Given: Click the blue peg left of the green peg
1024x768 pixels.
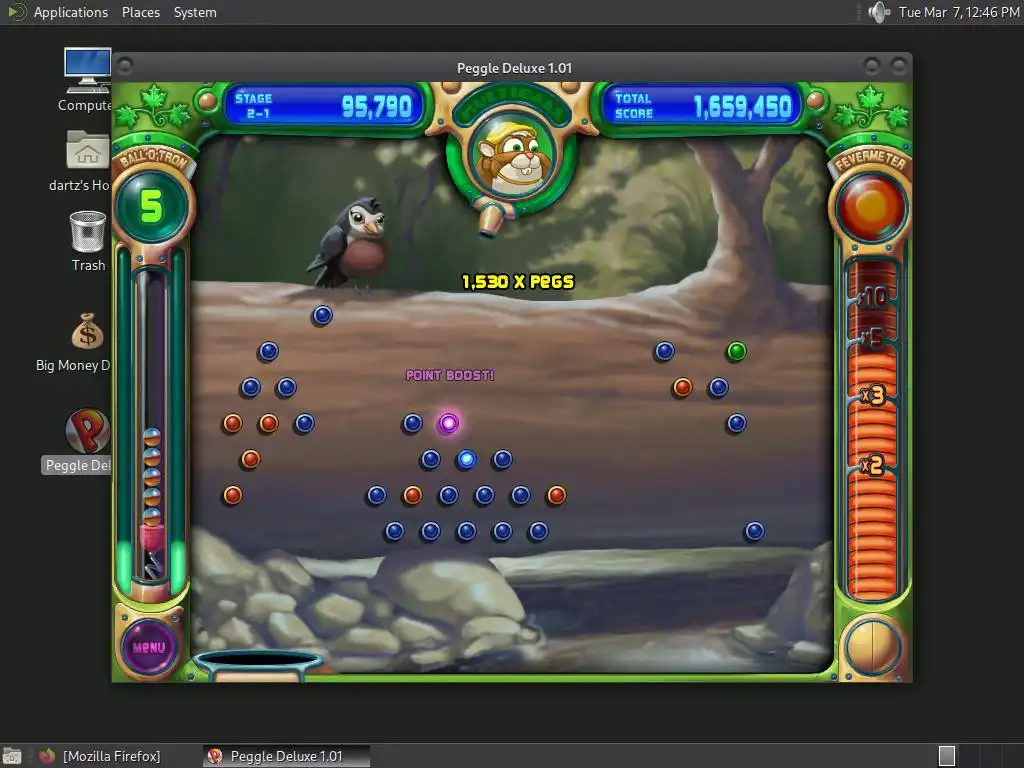Looking at the screenshot, I should [664, 351].
